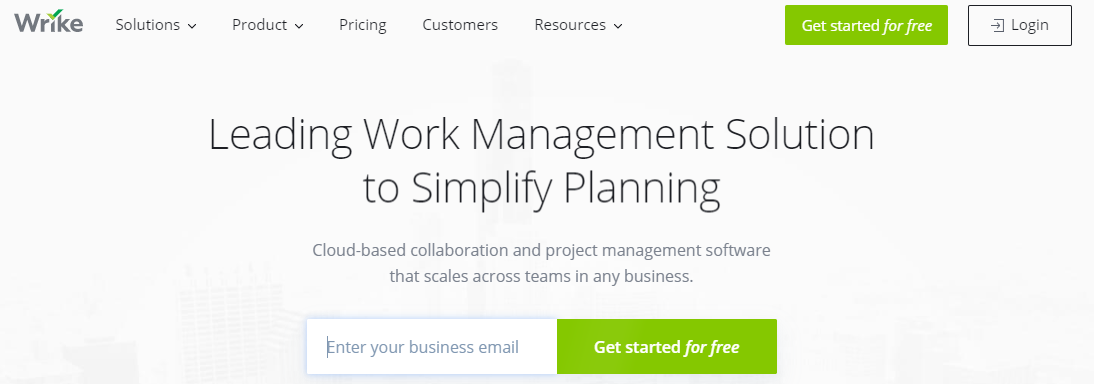
Task: Click 'that scales across teams' subtitle line
Action: (x=541, y=276)
